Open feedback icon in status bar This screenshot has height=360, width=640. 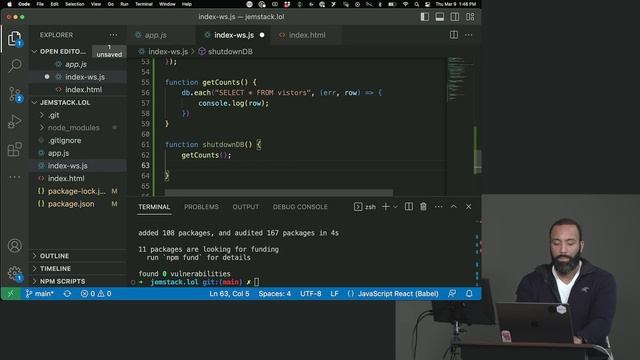tap(452, 294)
